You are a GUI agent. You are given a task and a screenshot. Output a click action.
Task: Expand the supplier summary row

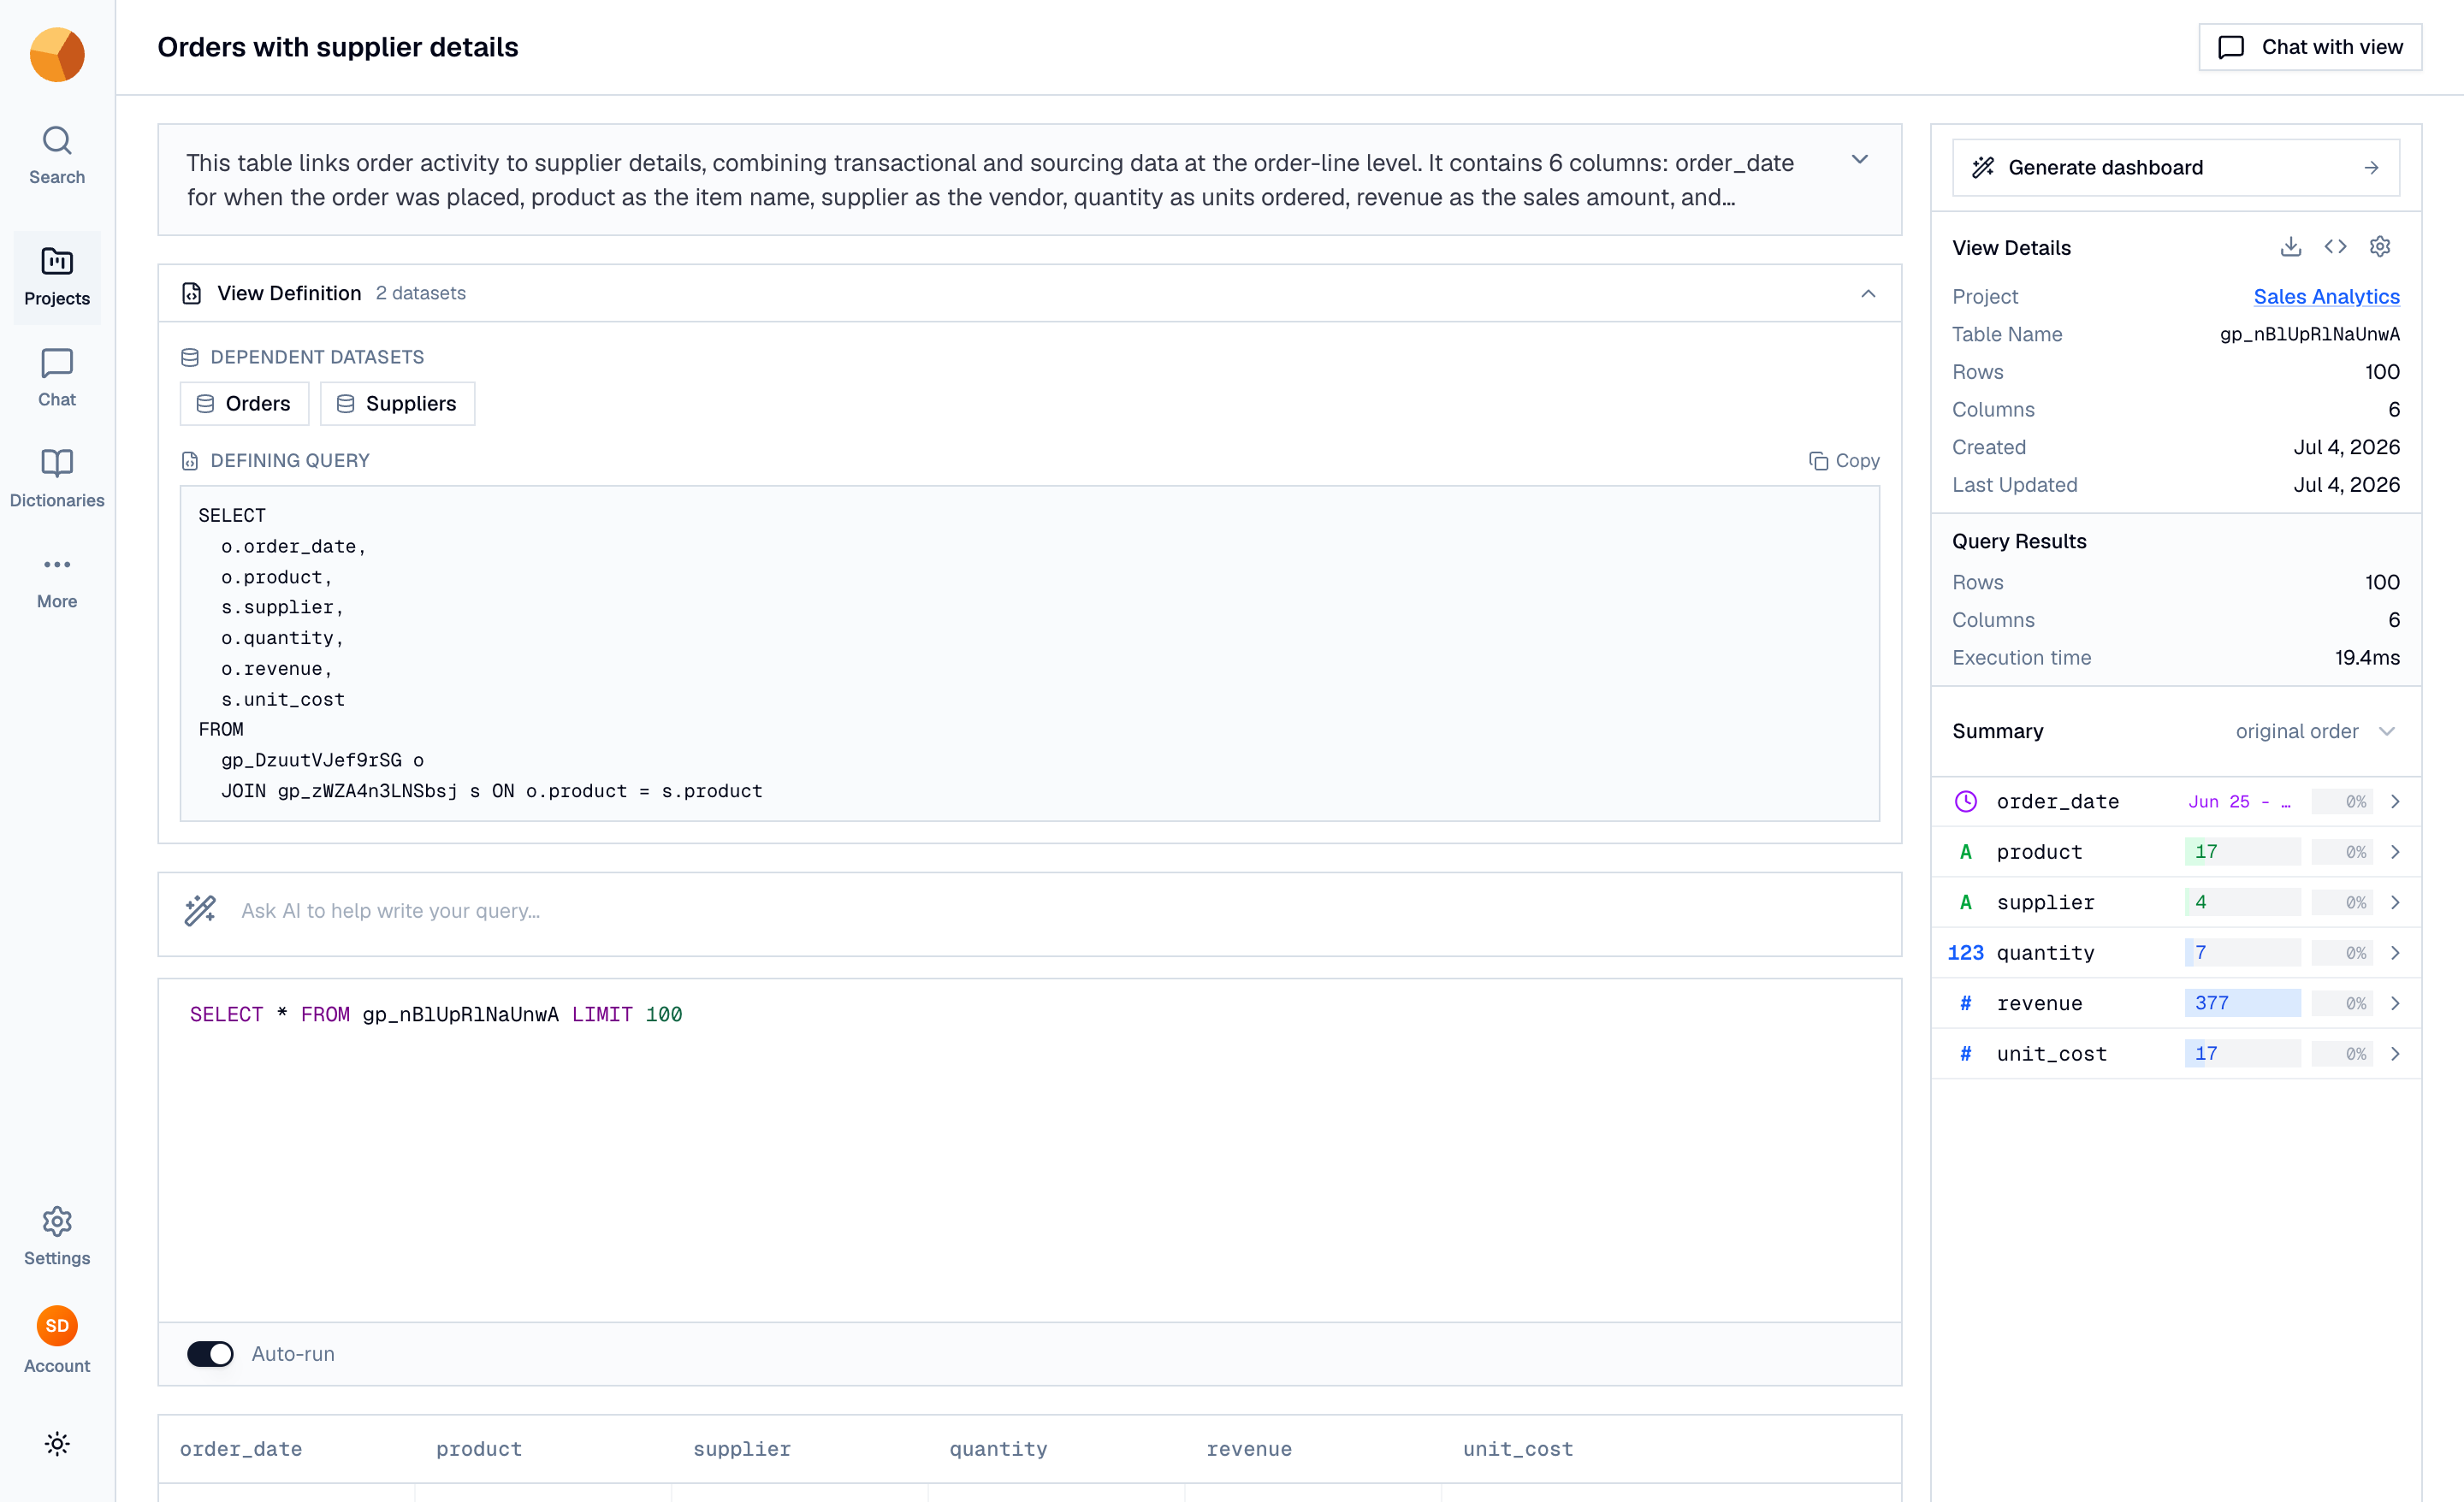[x=2394, y=902]
